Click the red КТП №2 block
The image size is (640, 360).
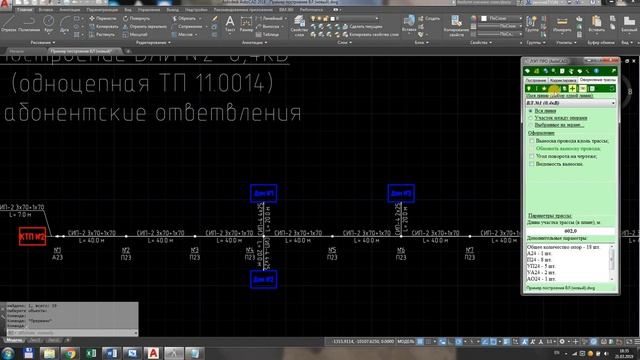[x=32, y=236]
